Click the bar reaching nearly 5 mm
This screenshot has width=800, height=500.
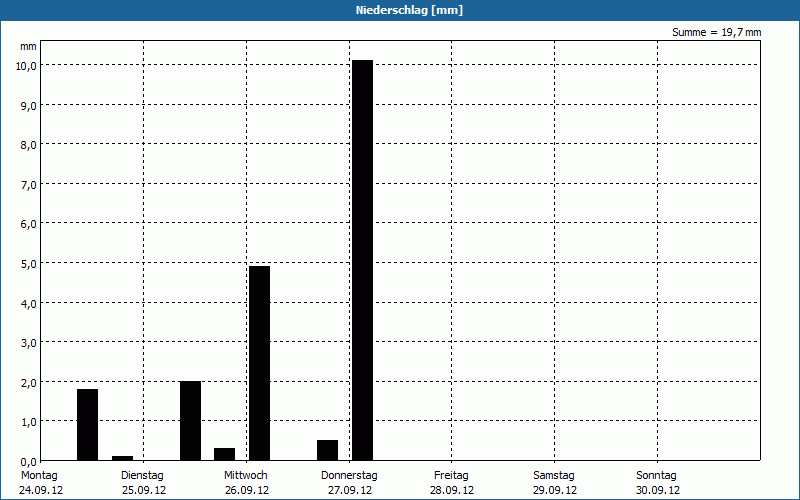tap(259, 362)
